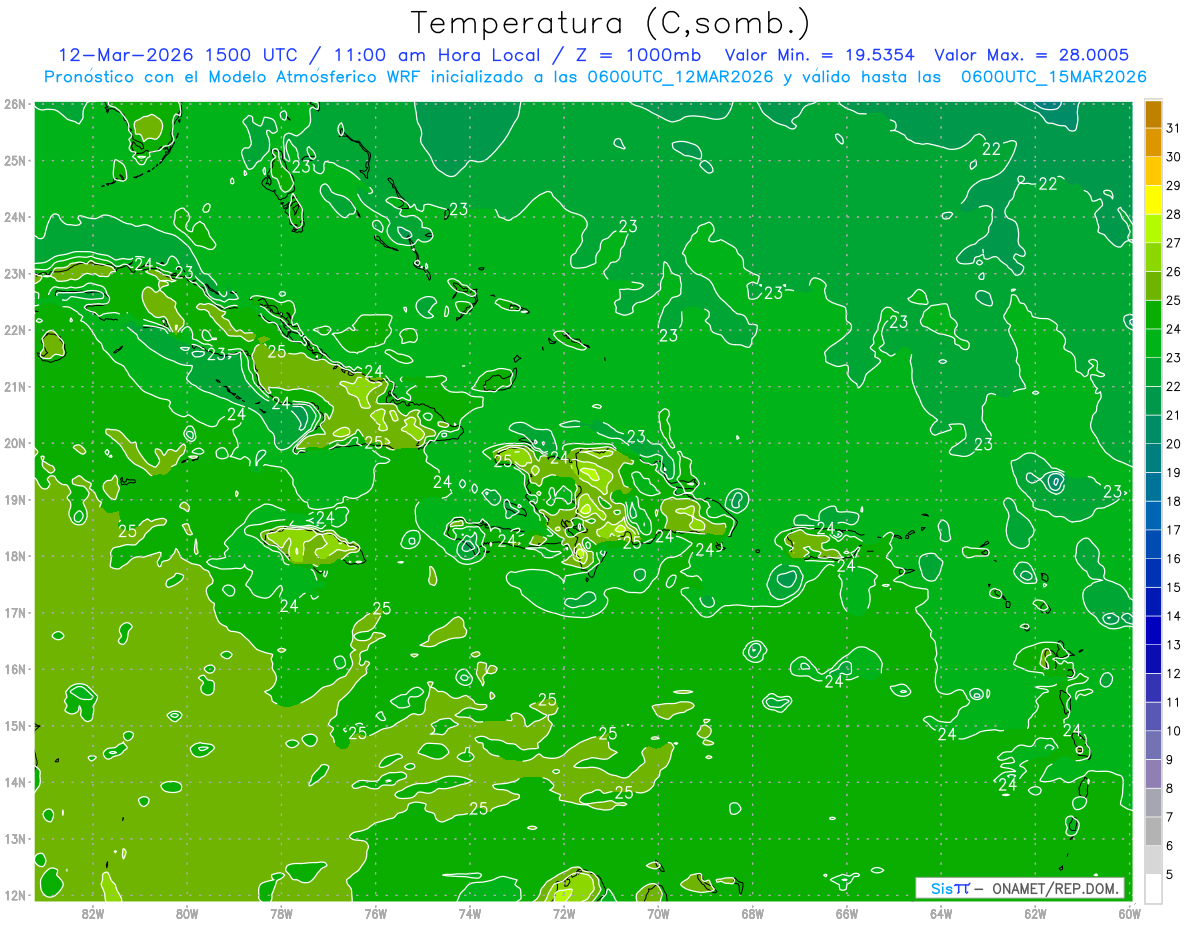
Task: Click the 70W longitude label
Action: (658, 913)
